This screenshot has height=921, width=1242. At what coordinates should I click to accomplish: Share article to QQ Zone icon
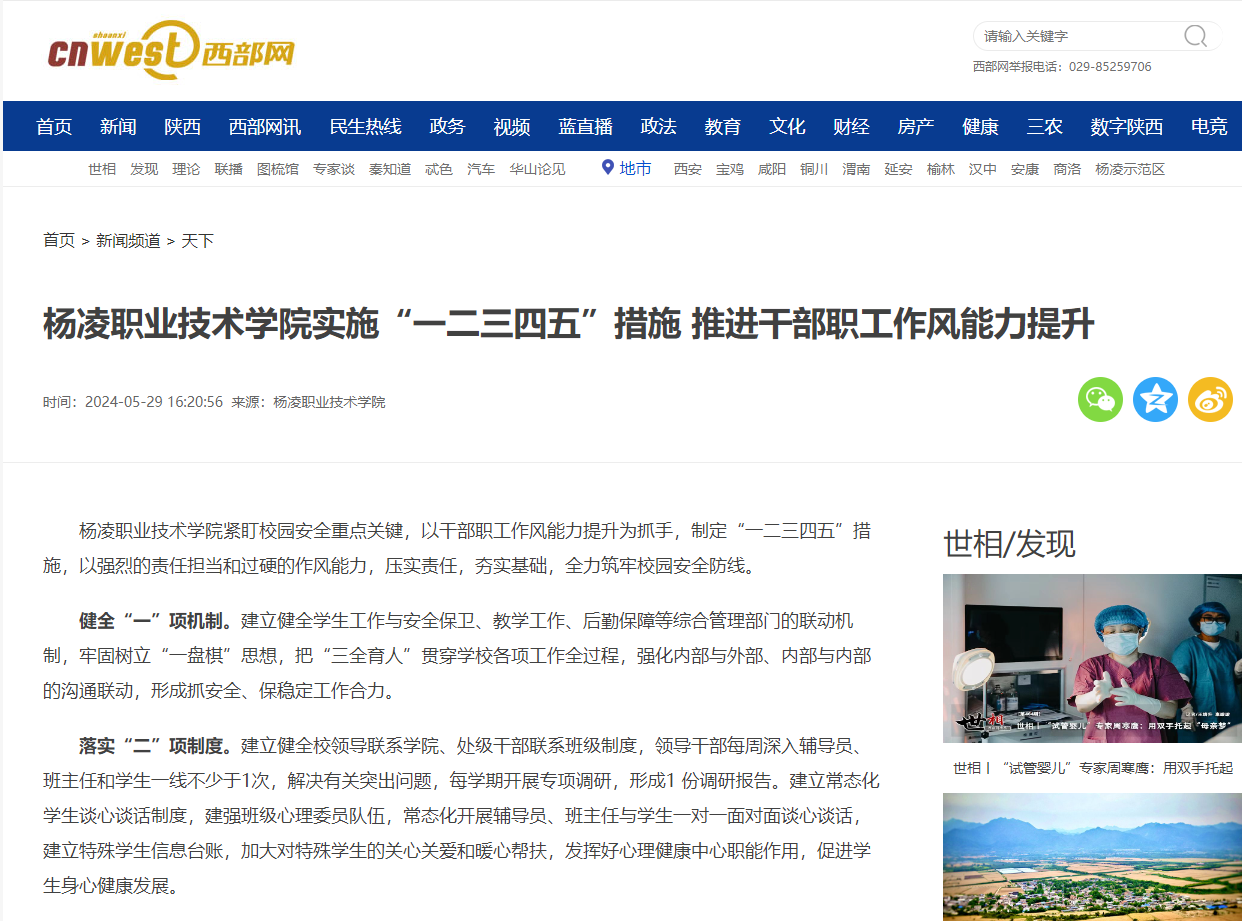click(x=1155, y=400)
